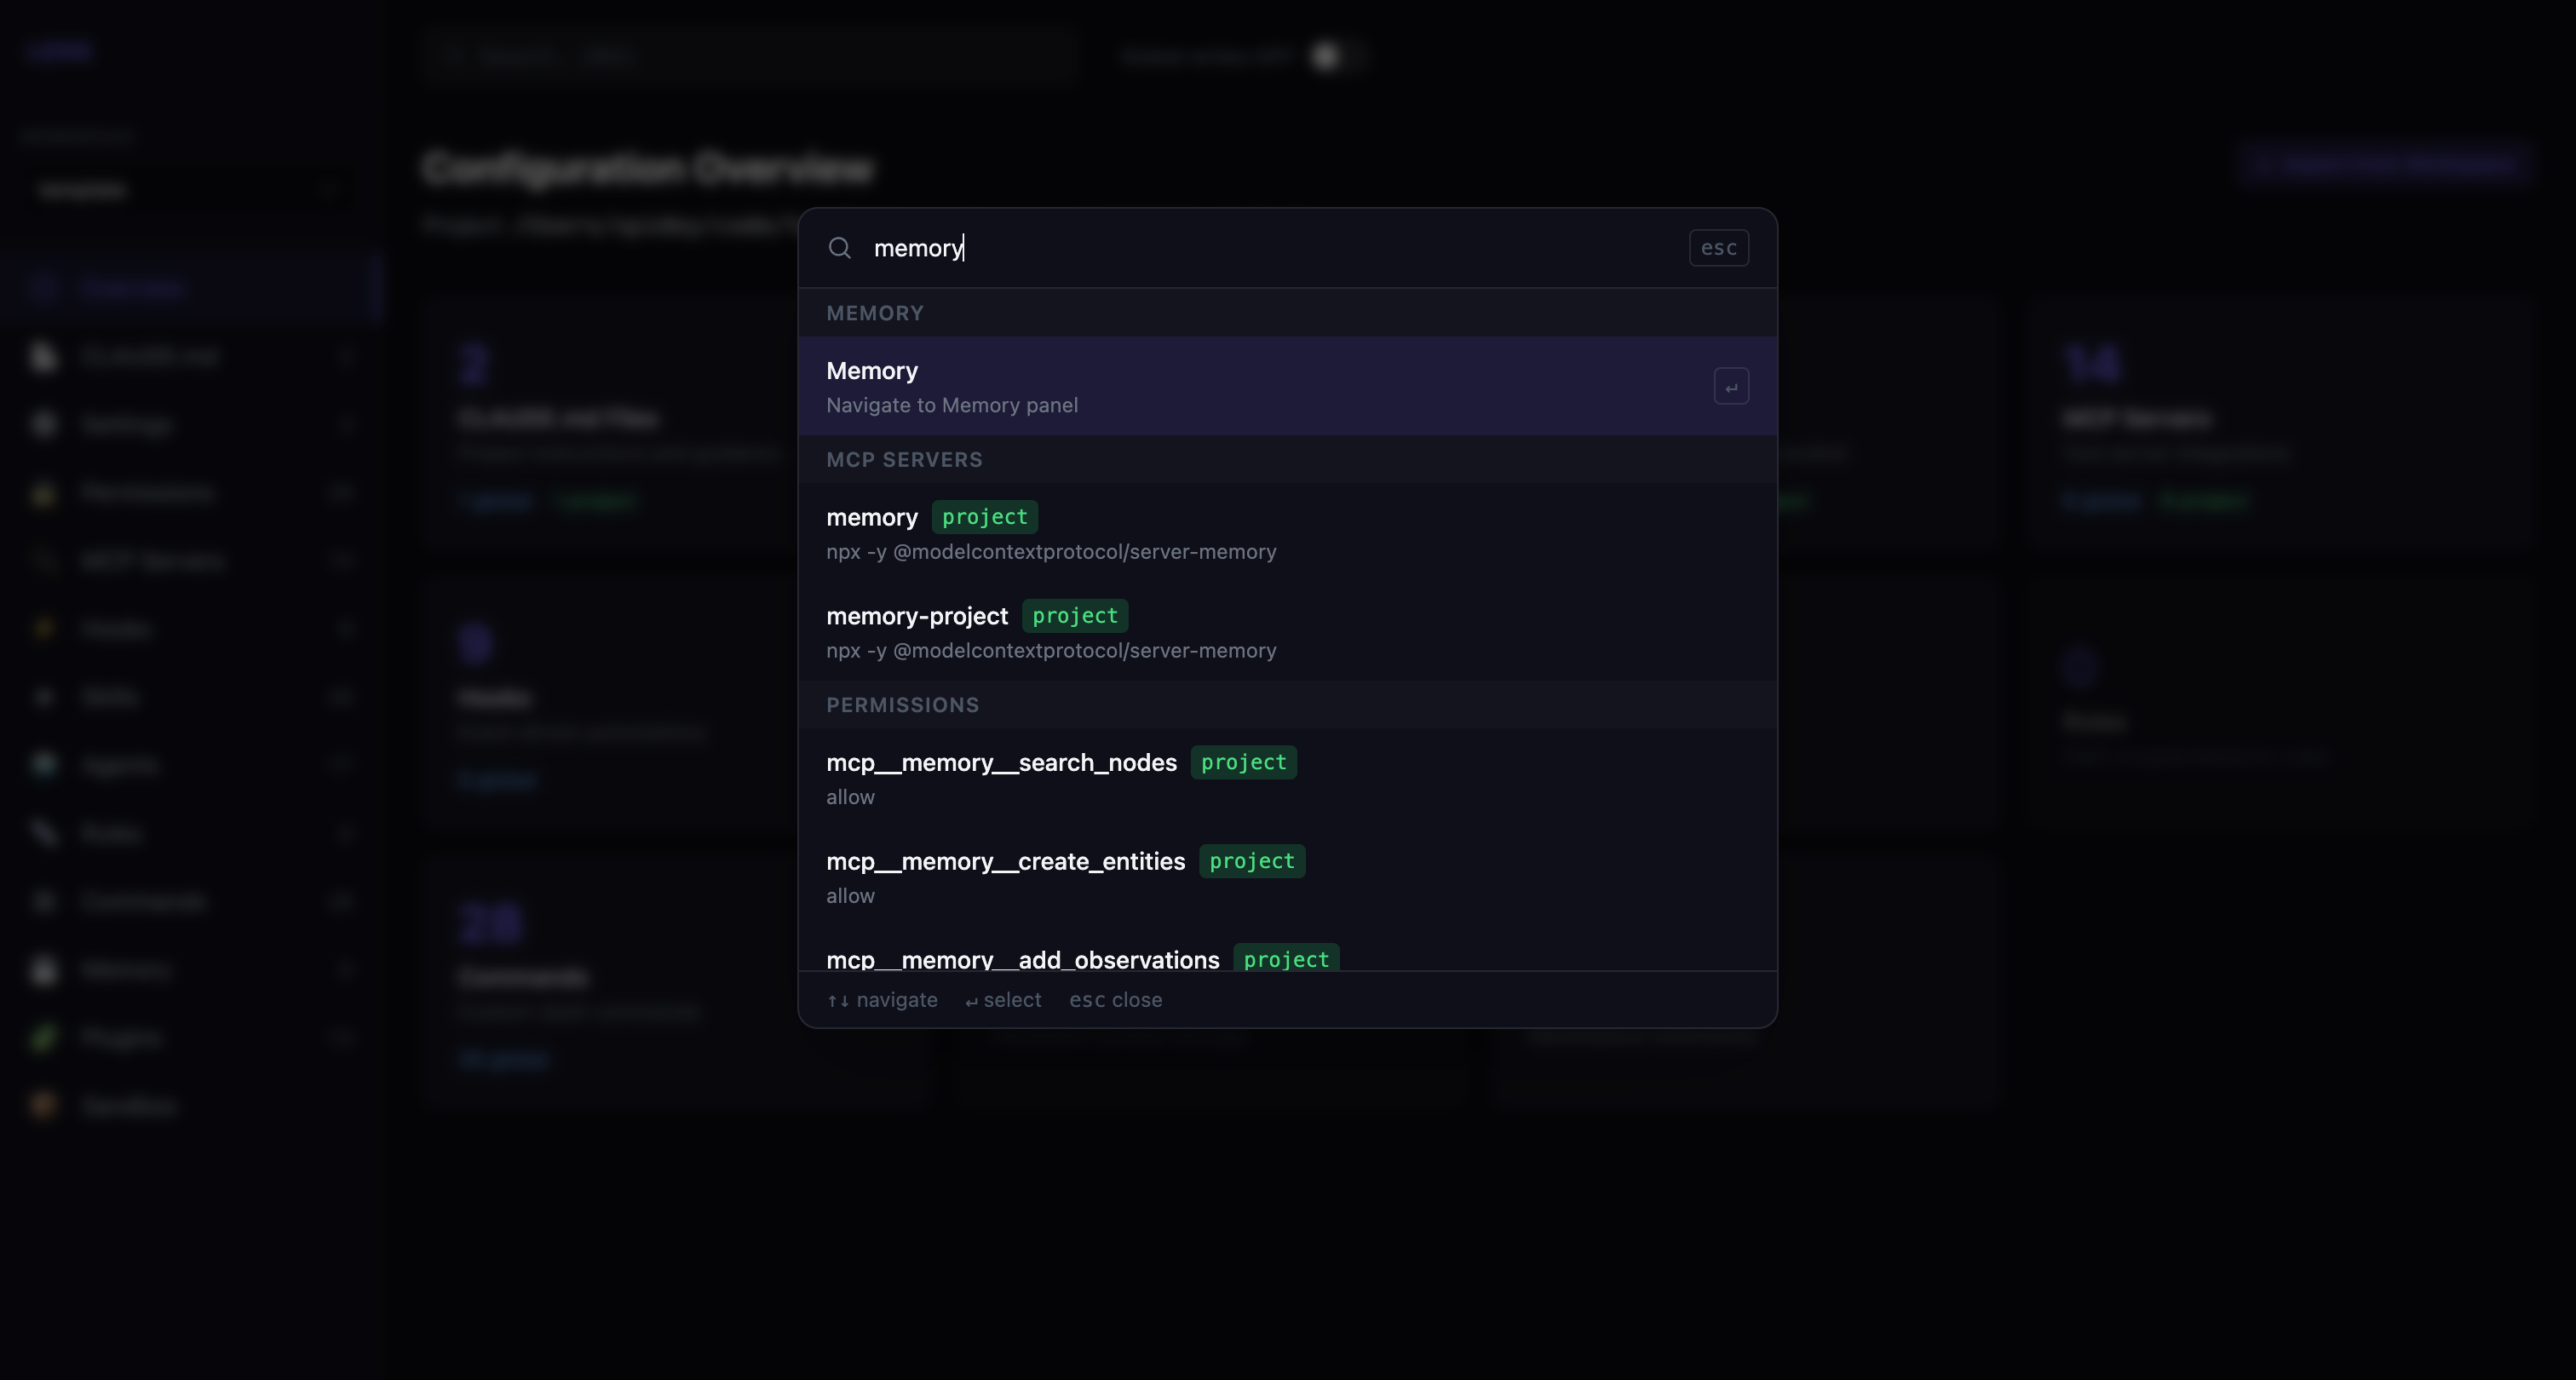The height and width of the screenshot is (1380, 2576).
Task: Click the Sandbox icon at the sidebar bottom
Action: click(44, 1104)
